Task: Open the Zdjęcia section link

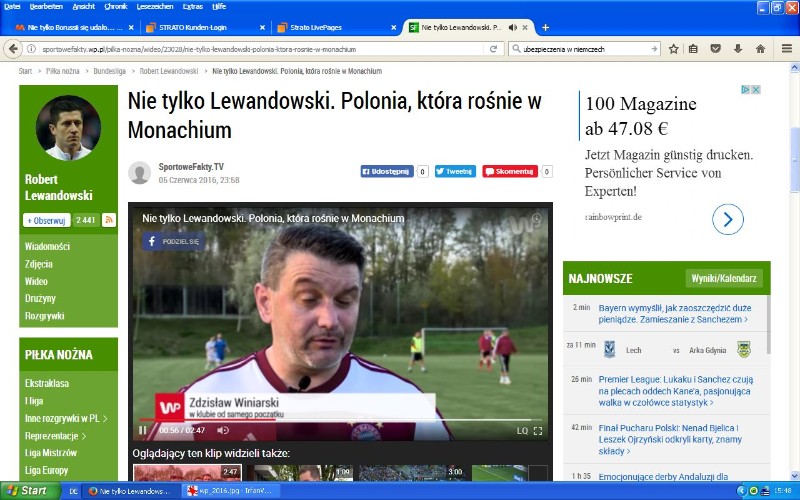Action: pyautogui.click(x=38, y=264)
